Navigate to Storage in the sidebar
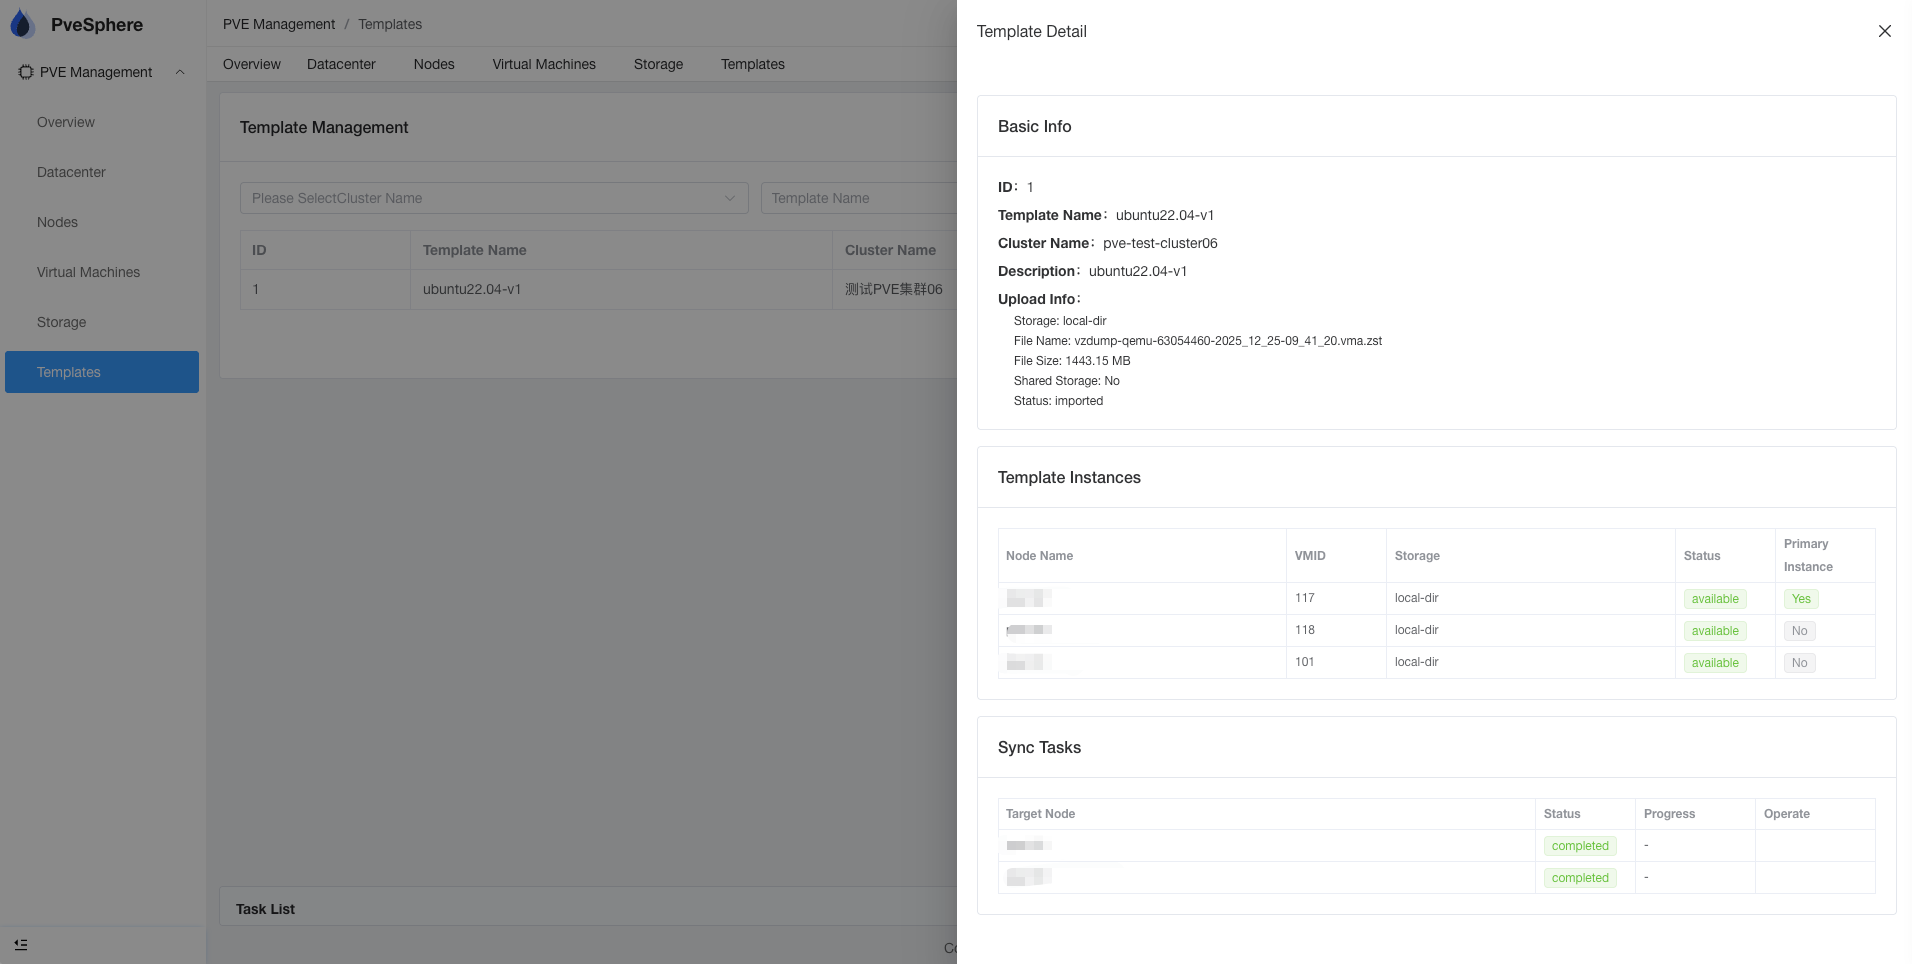This screenshot has width=1912, height=964. (61, 322)
